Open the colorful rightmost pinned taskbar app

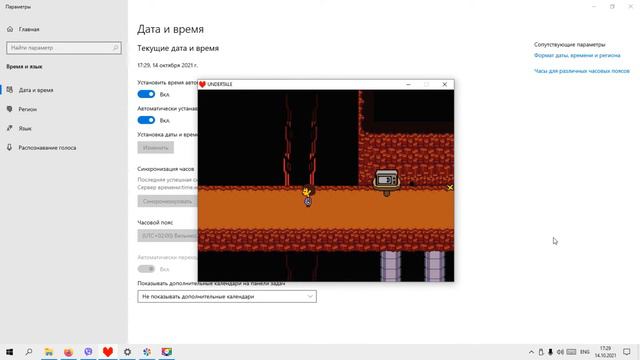point(167,351)
